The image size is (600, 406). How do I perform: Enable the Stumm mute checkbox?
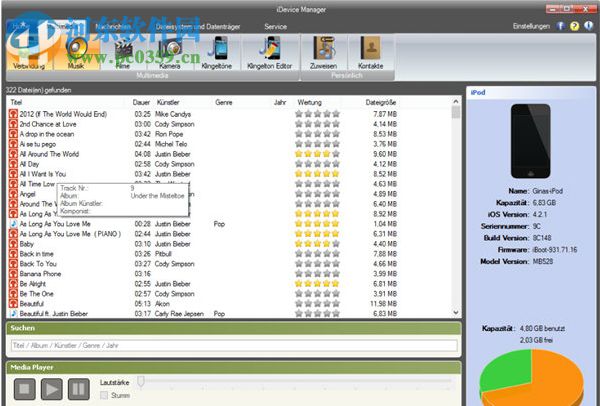pos(104,395)
